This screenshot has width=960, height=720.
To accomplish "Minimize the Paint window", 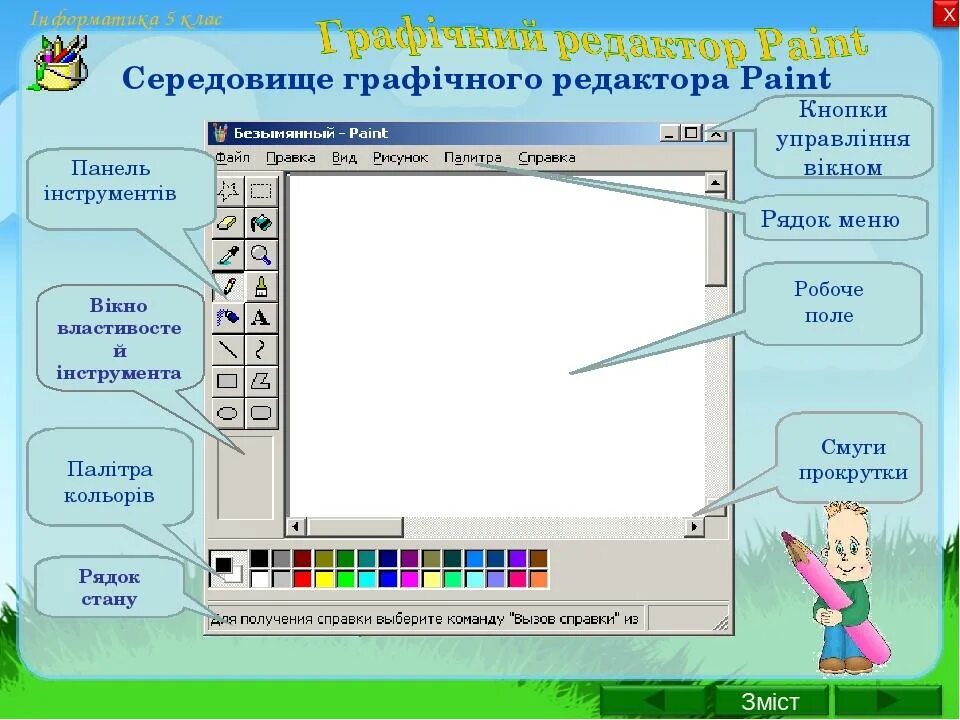I will (x=670, y=133).
